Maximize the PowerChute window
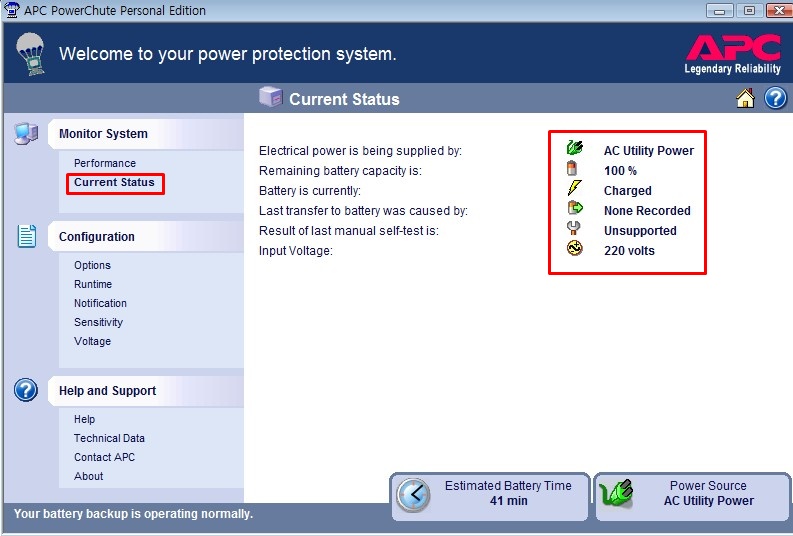The height and width of the screenshot is (536, 793). (x=749, y=10)
